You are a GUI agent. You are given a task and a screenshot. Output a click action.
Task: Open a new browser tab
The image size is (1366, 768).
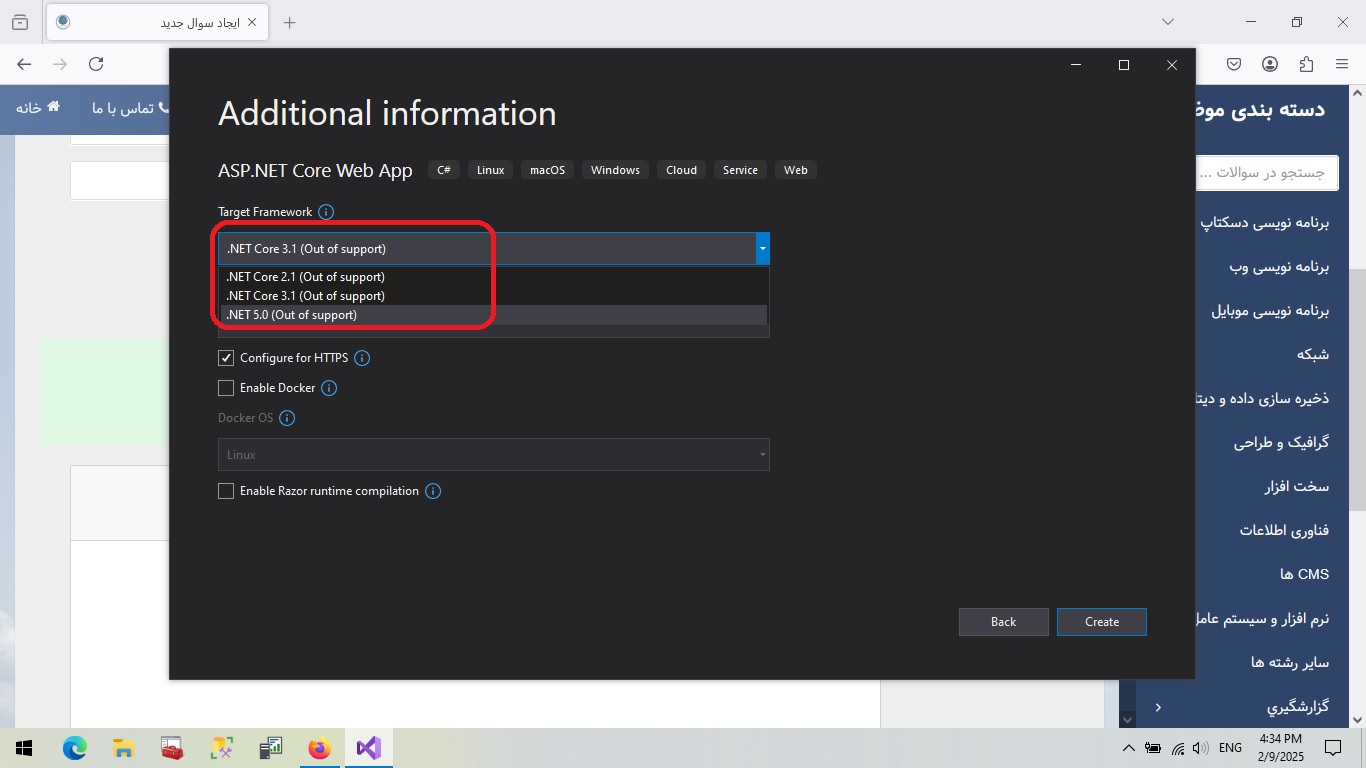[290, 22]
